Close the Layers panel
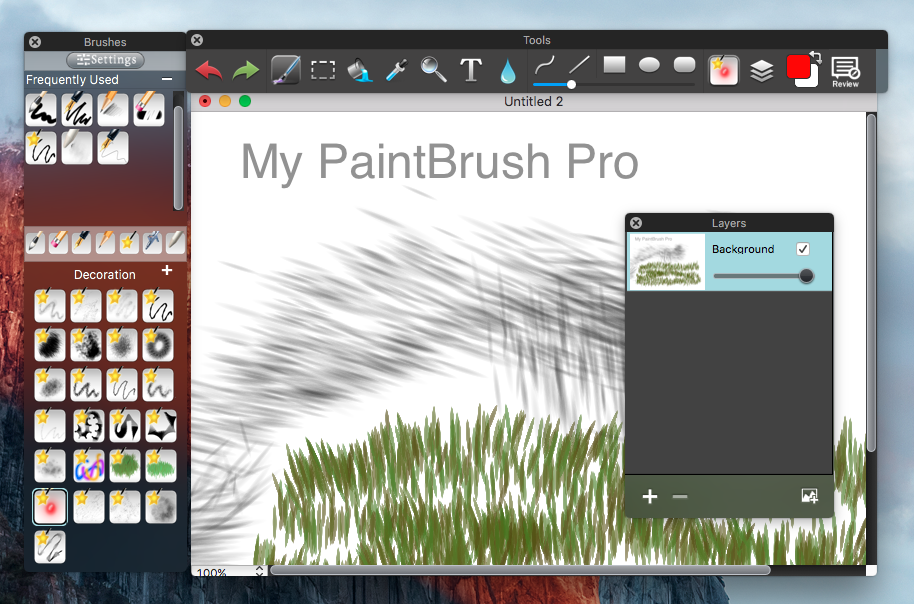 tap(636, 223)
